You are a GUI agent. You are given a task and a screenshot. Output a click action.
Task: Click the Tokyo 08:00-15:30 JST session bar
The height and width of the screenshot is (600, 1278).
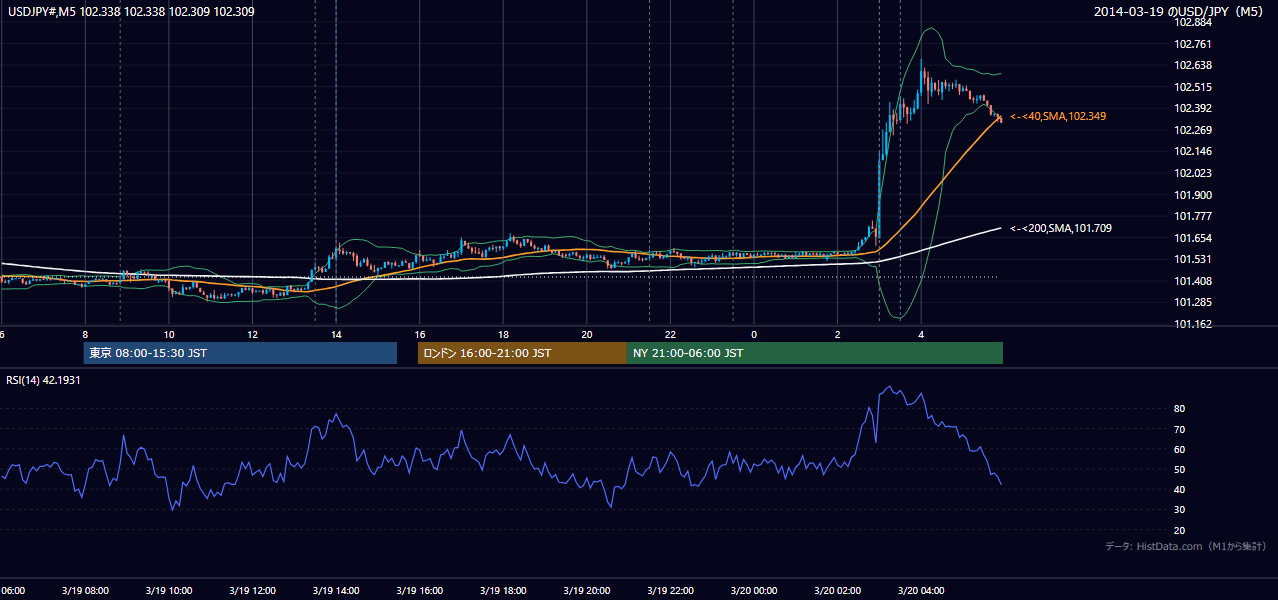pos(240,353)
